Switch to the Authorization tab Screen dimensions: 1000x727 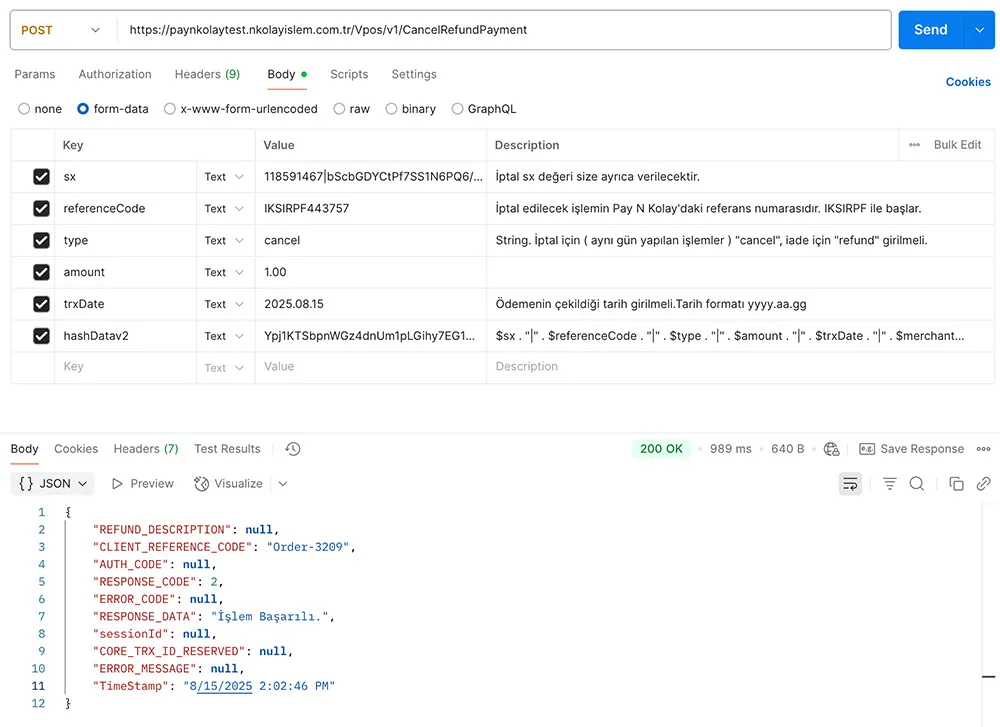[115, 74]
